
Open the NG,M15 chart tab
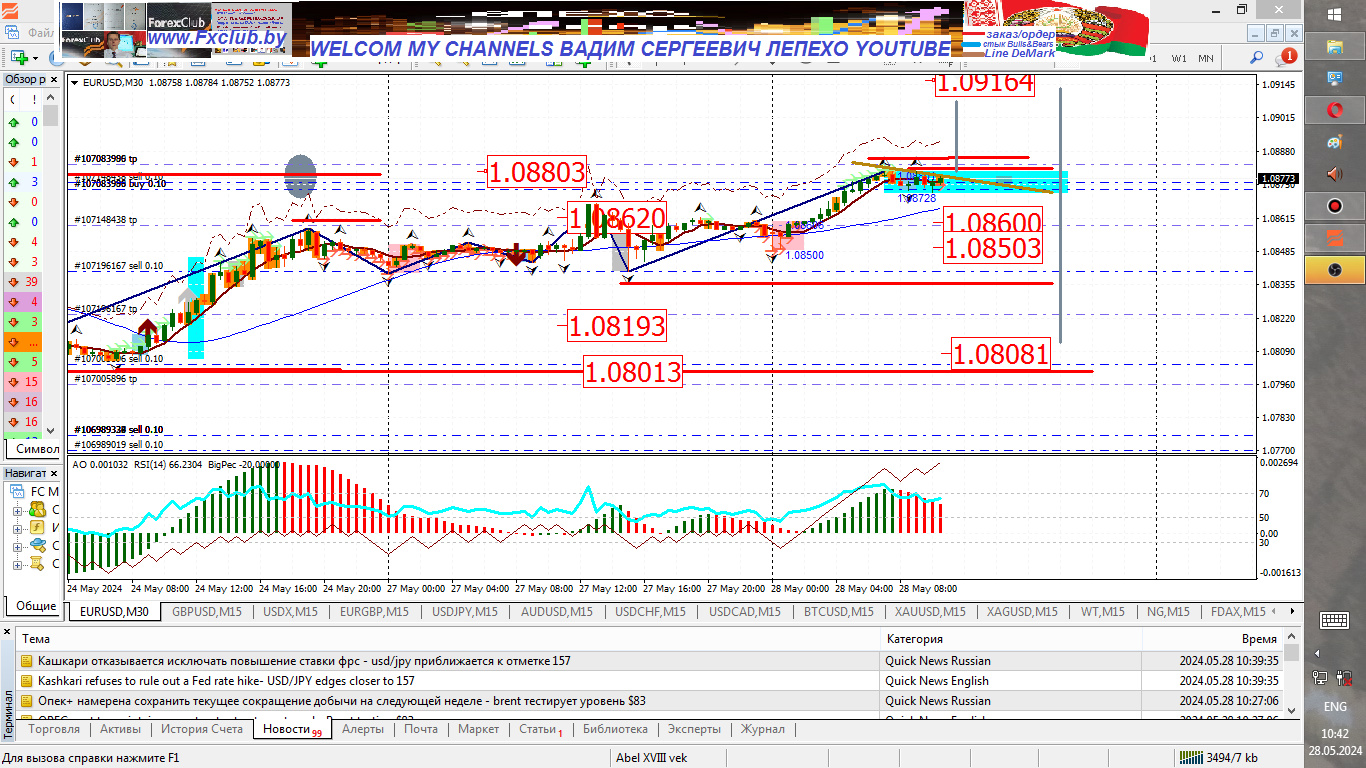[1168, 612]
